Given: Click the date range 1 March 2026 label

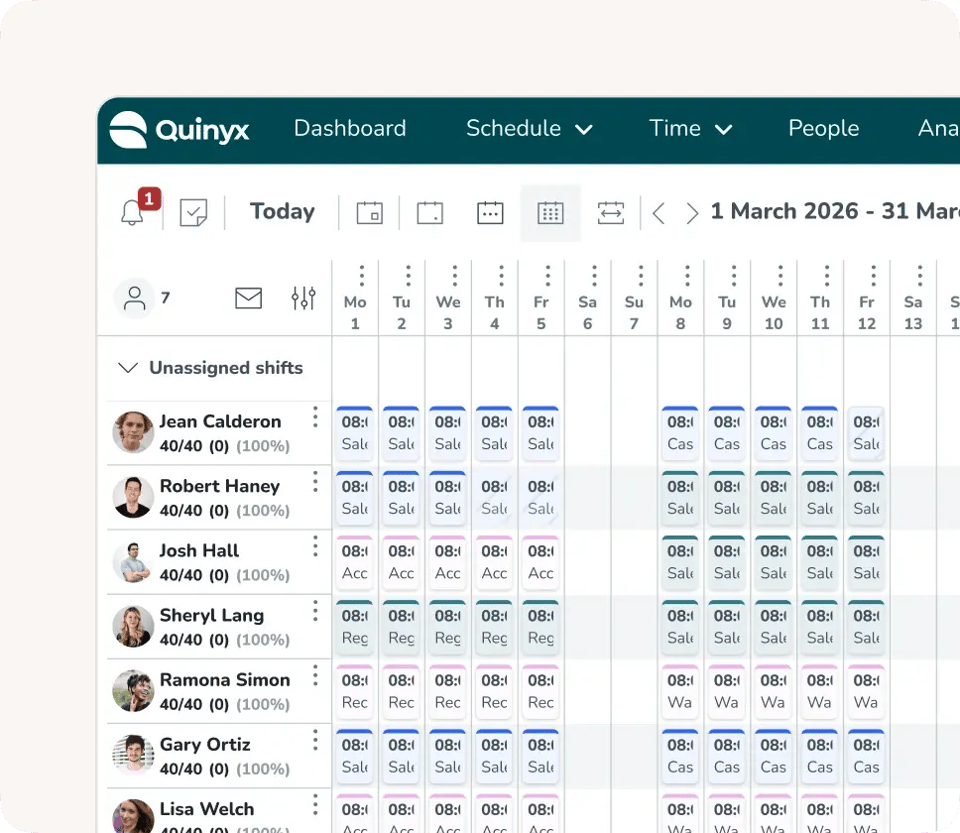Looking at the screenshot, I should (834, 211).
